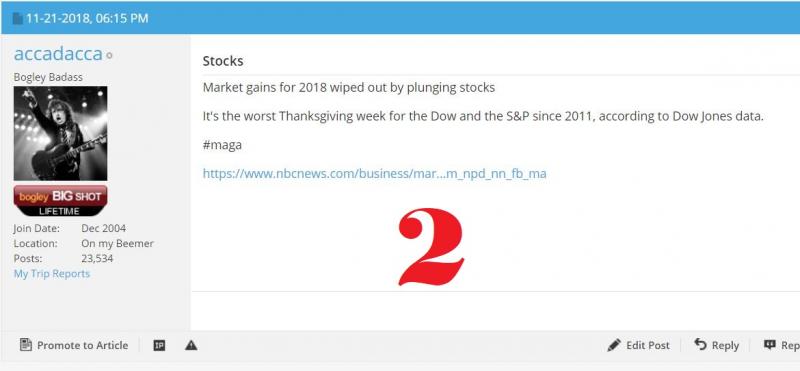Click the Reply arrow icon
The width and height of the screenshot is (800, 371).
point(701,345)
